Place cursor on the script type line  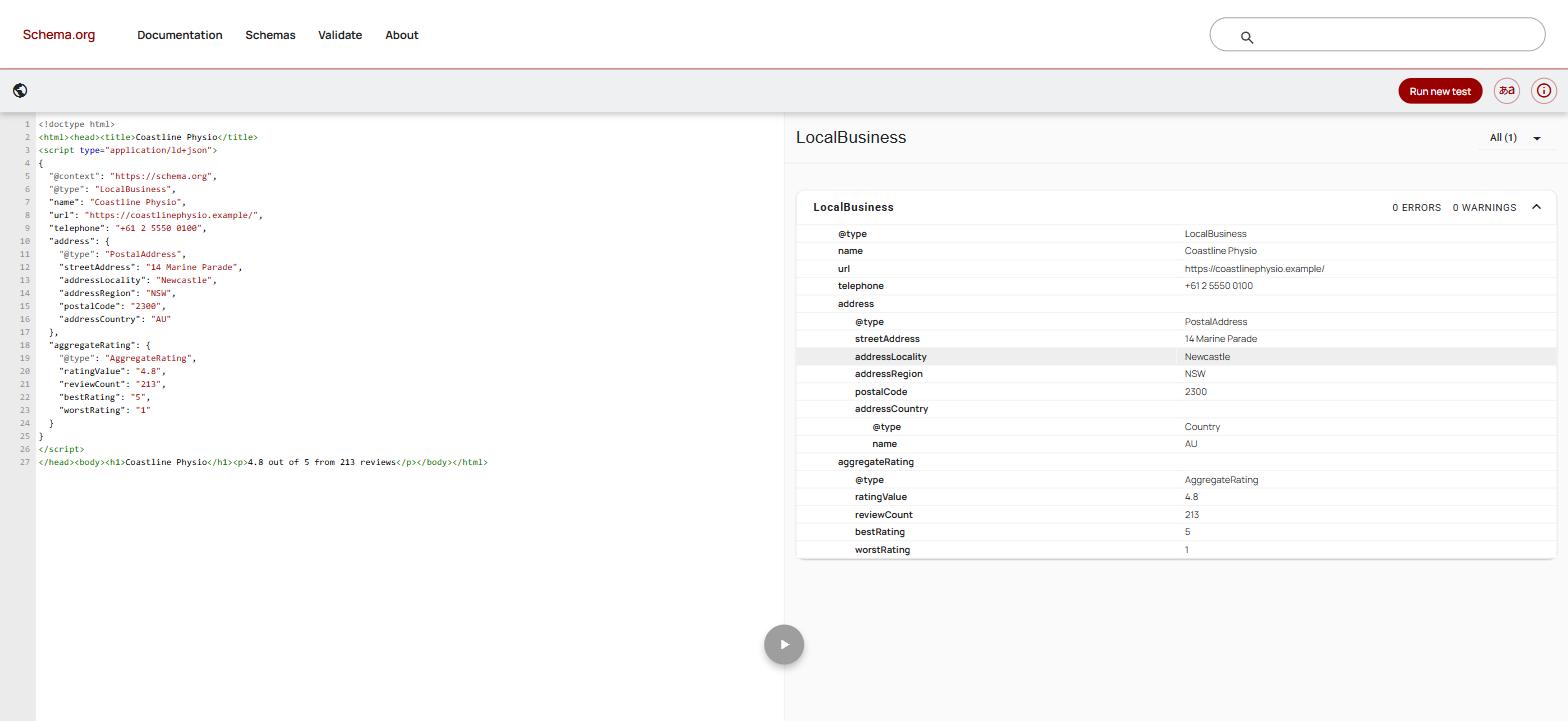tap(127, 150)
